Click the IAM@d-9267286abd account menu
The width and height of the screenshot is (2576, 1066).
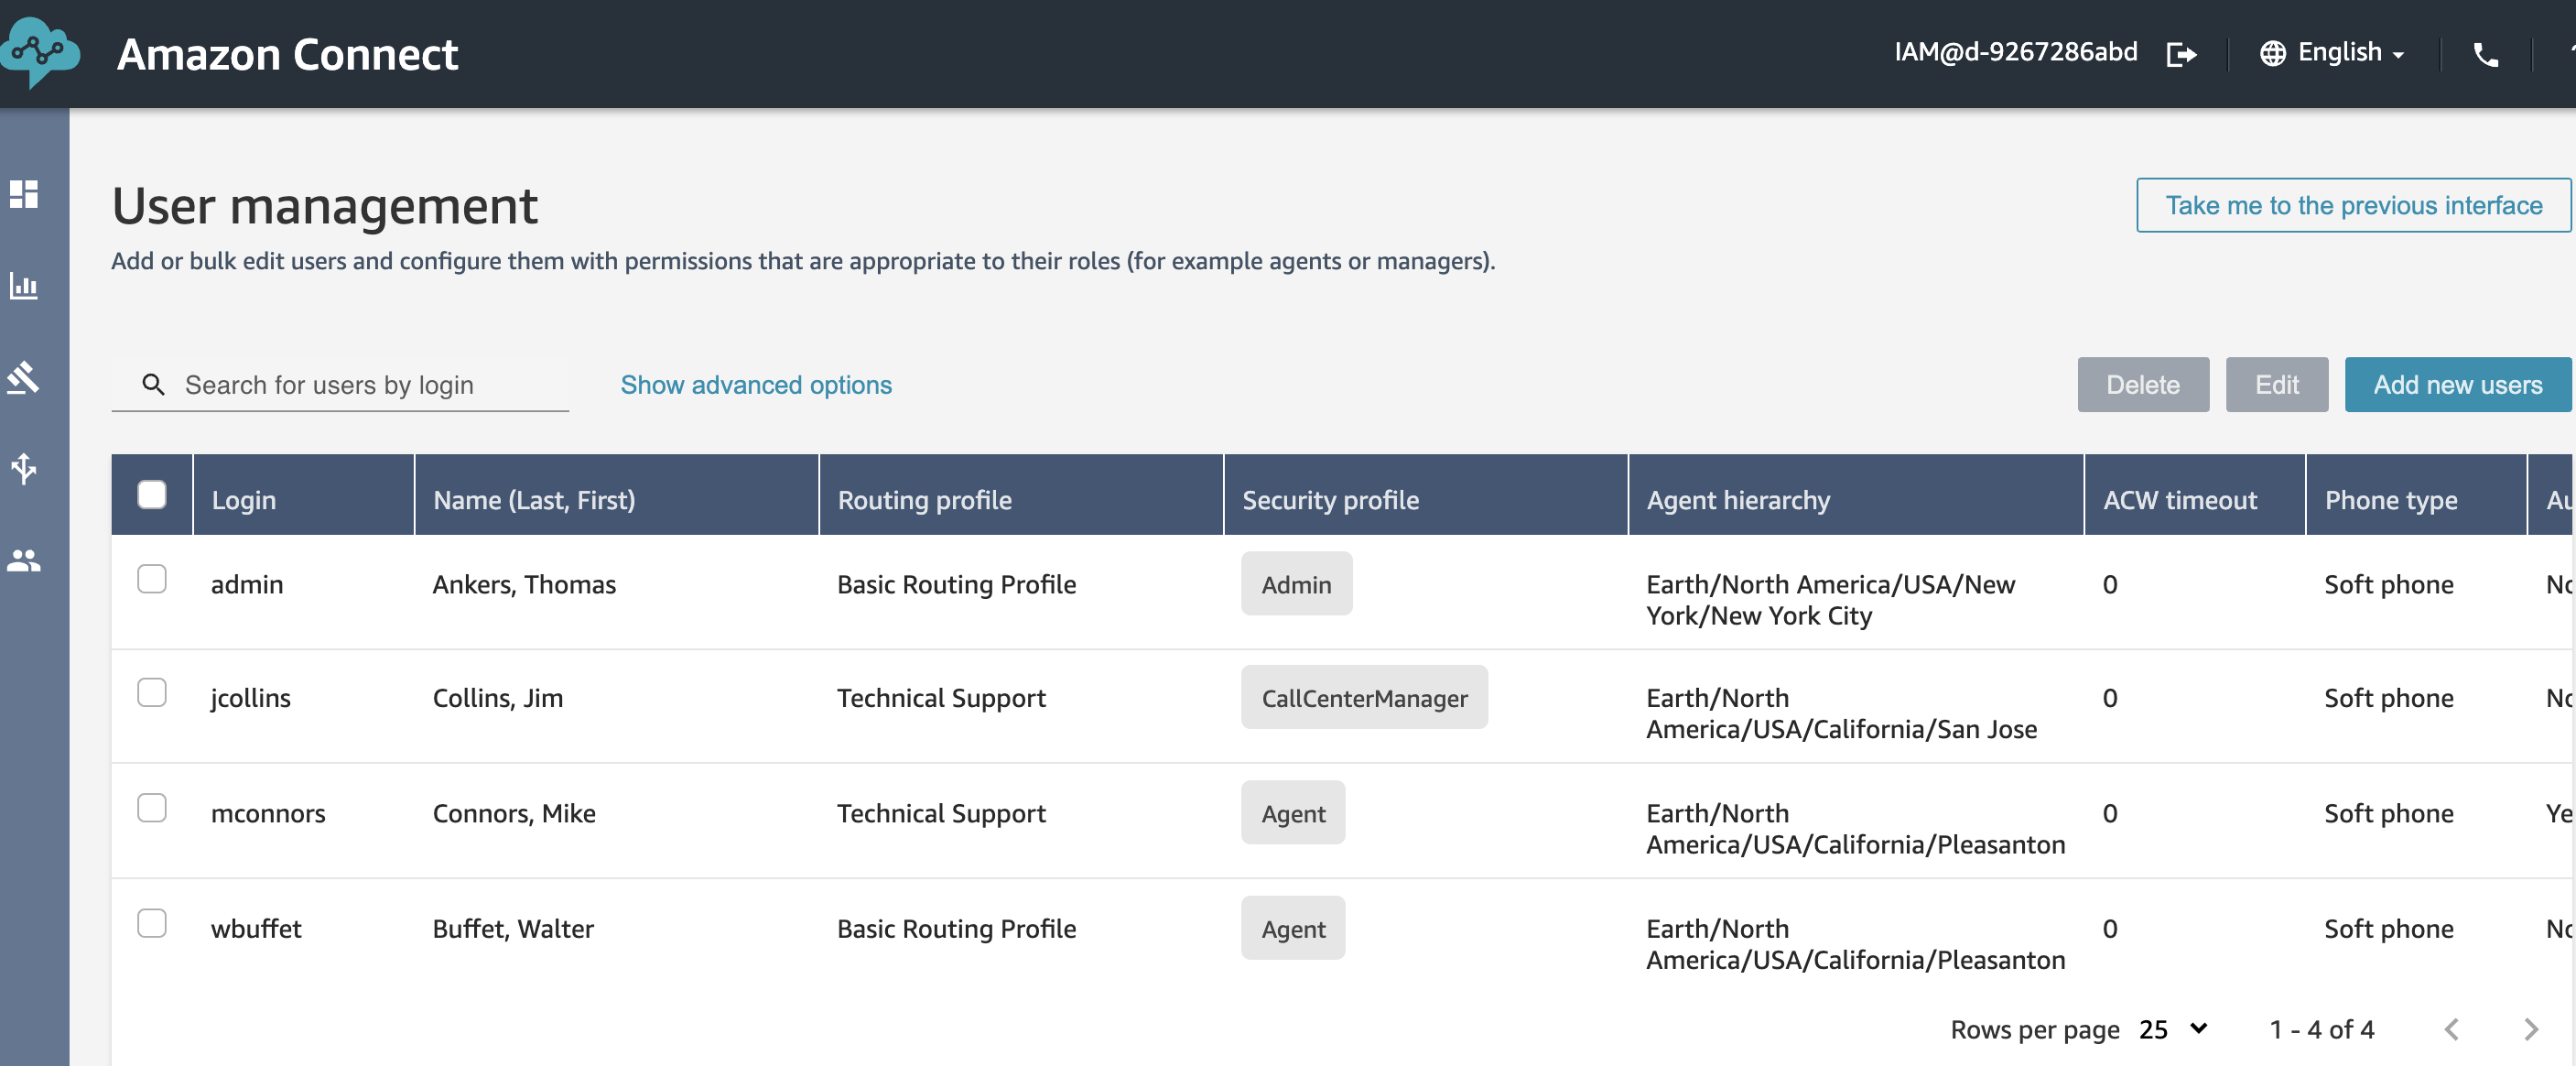pyautogui.click(x=2015, y=51)
